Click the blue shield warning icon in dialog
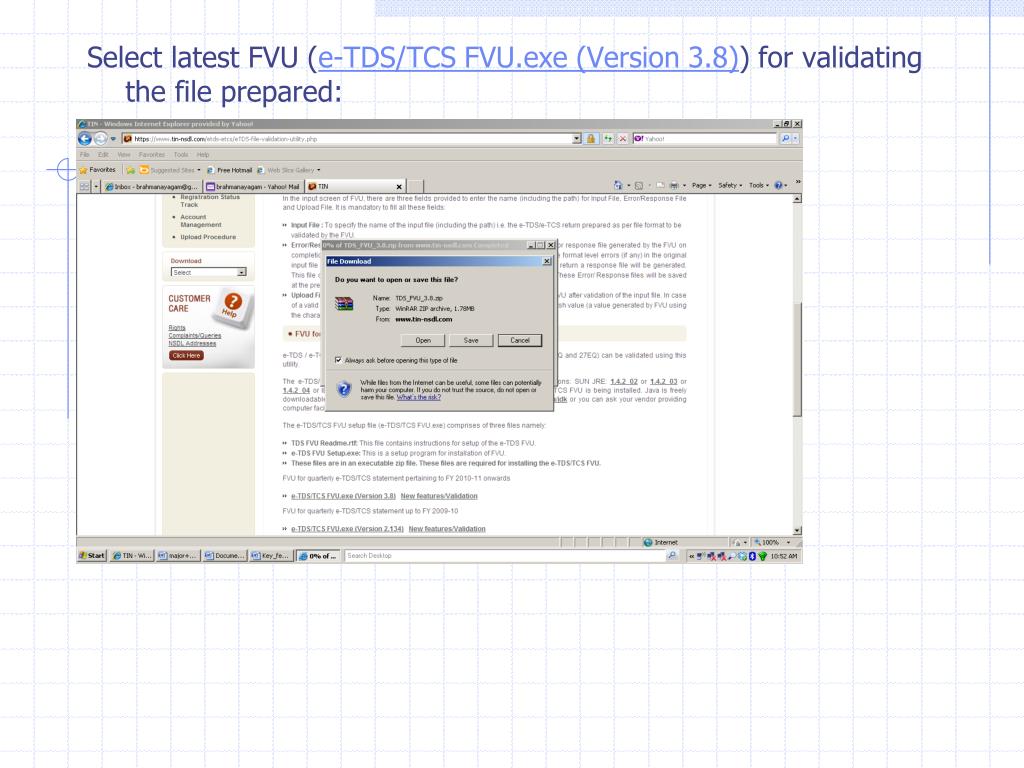This screenshot has width=1024, height=768. 344,389
